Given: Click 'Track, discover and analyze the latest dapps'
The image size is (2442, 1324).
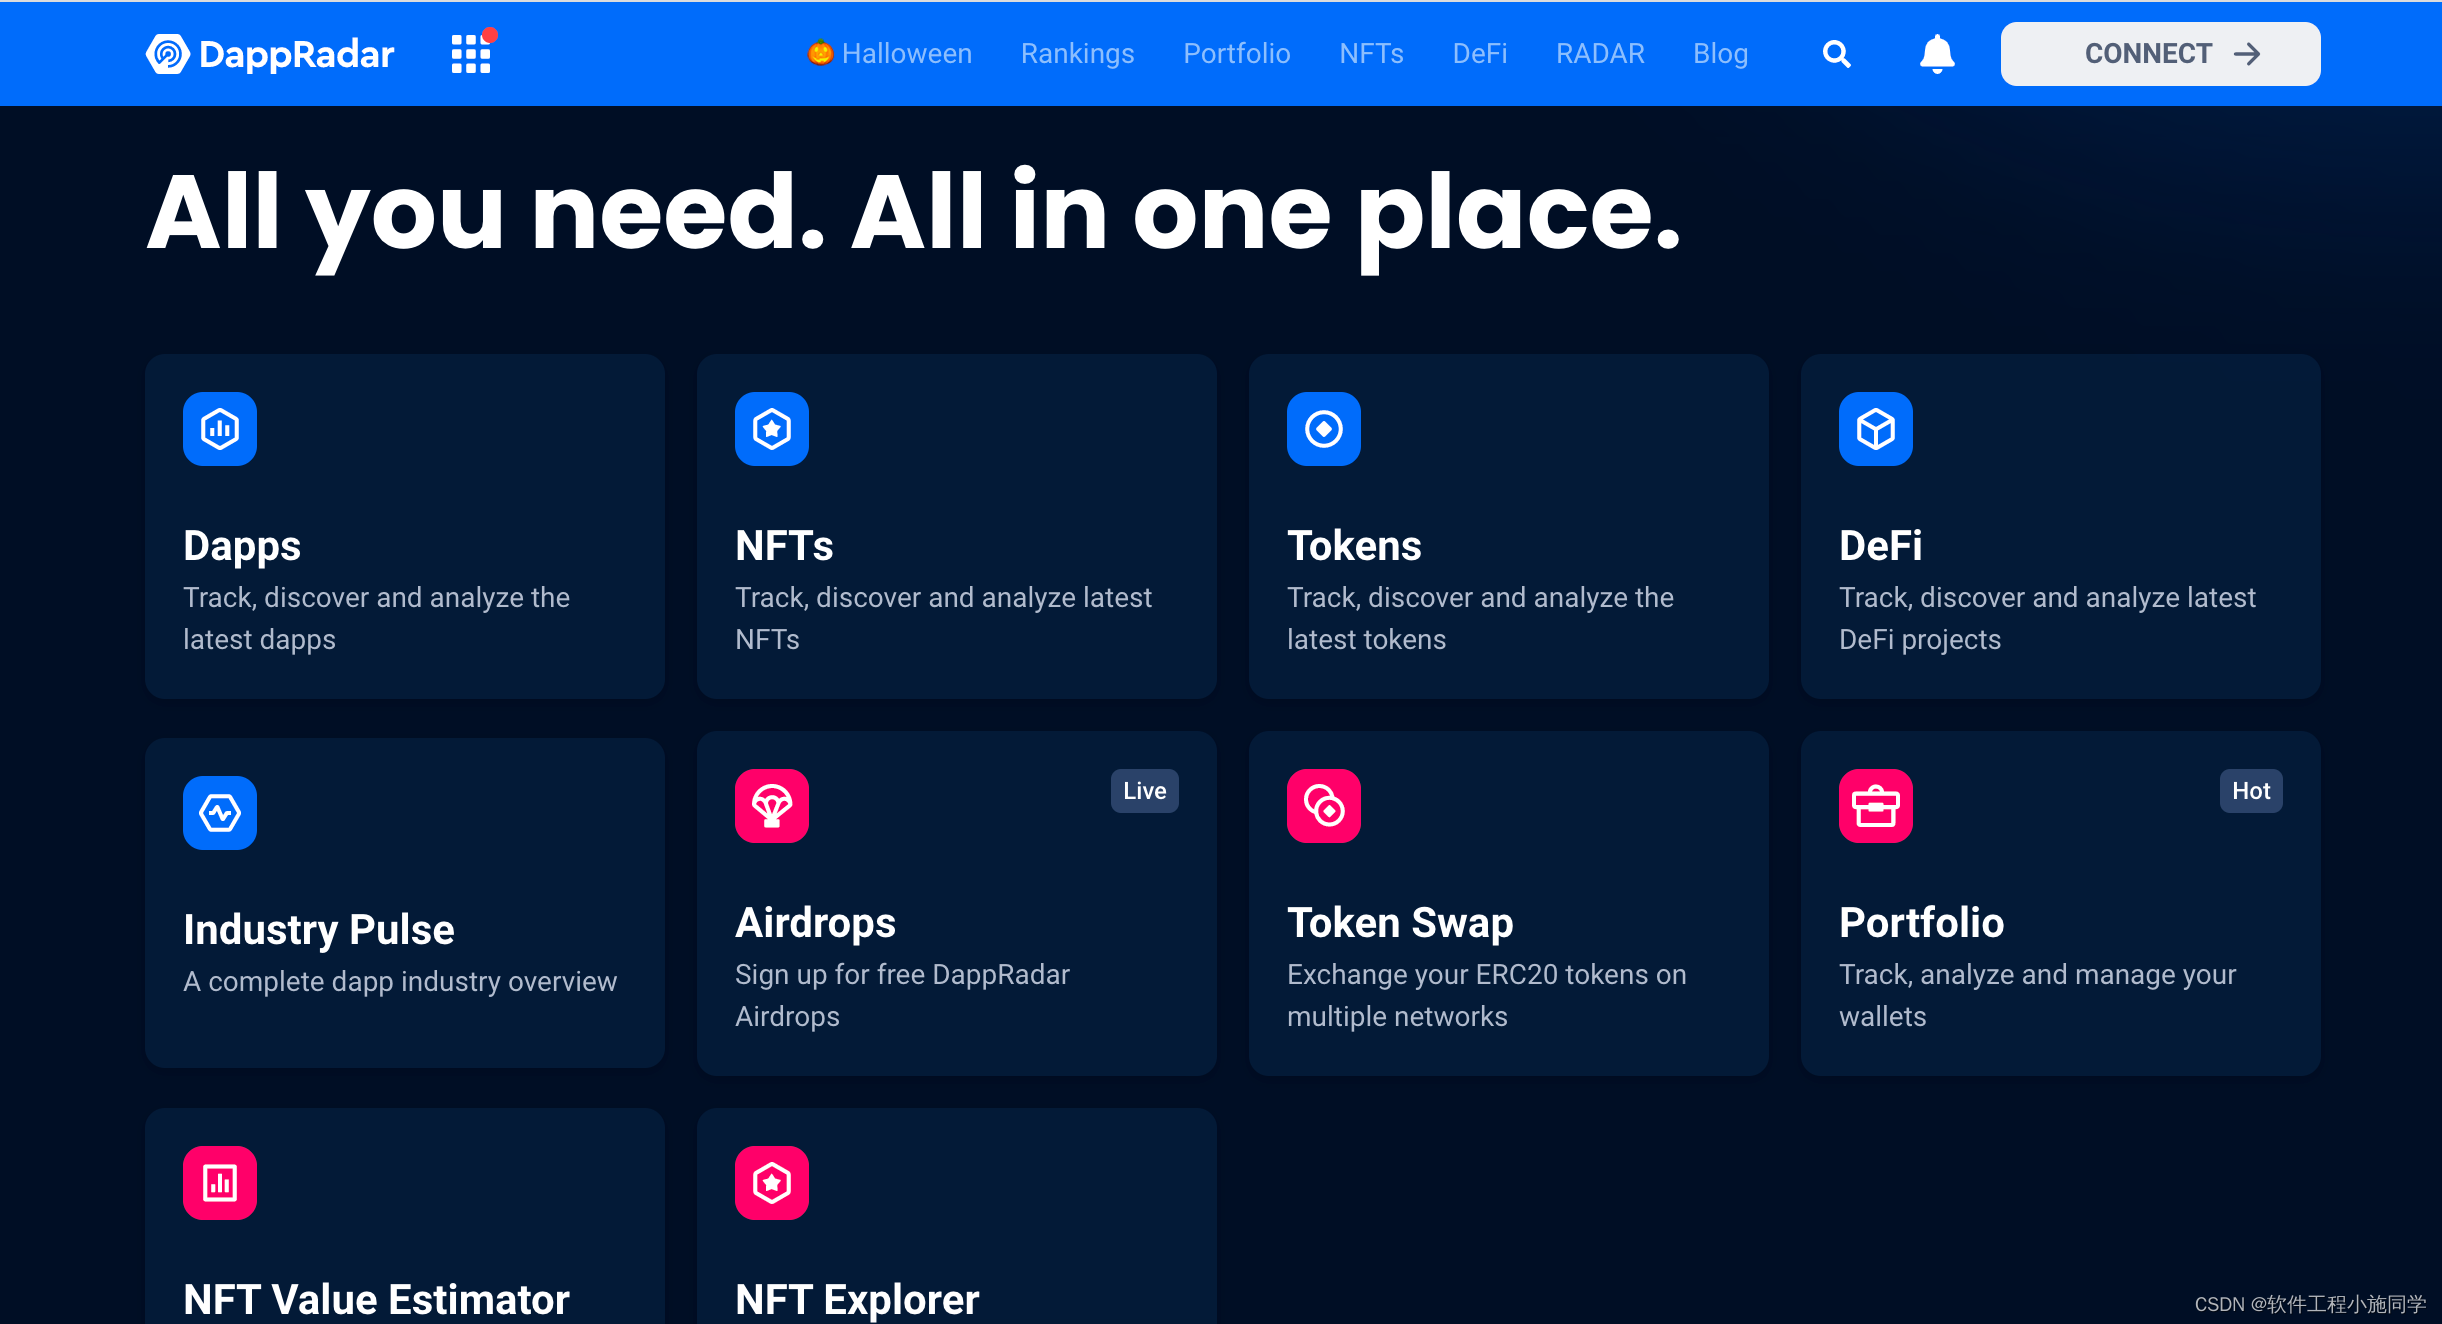Looking at the screenshot, I should pos(376,618).
